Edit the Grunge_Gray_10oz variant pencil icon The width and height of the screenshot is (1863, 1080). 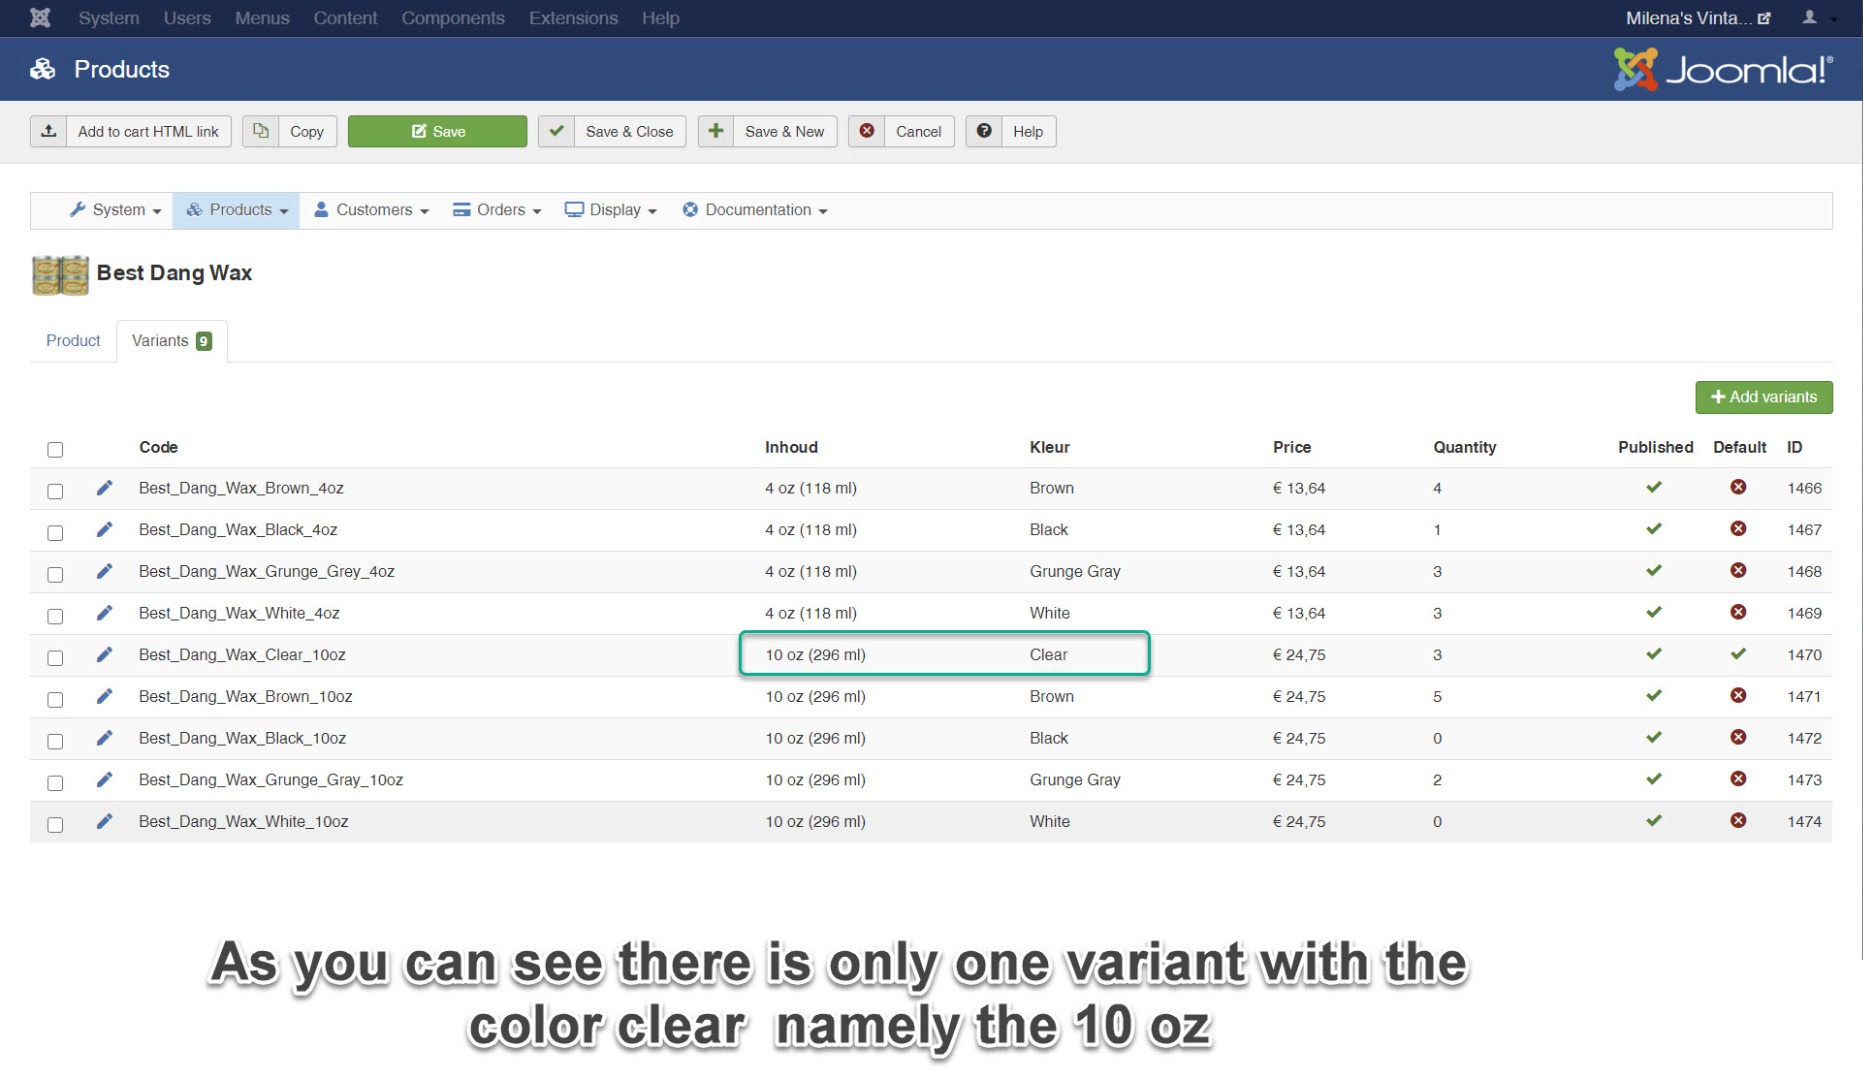click(x=104, y=780)
